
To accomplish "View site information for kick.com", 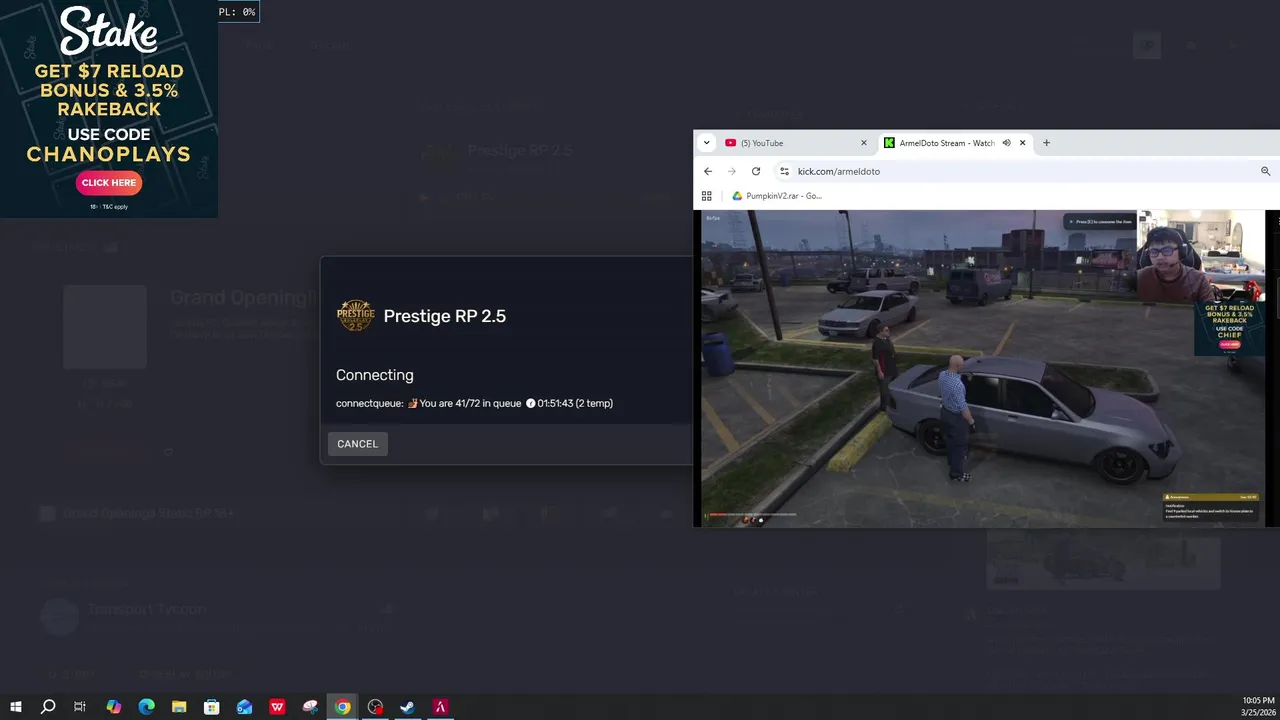I will point(784,171).
